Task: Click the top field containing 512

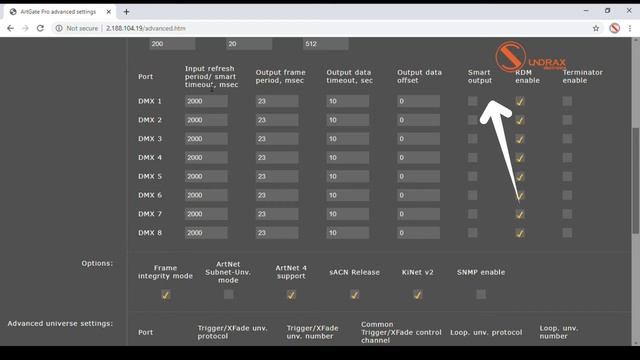Action: coord(325,44)
